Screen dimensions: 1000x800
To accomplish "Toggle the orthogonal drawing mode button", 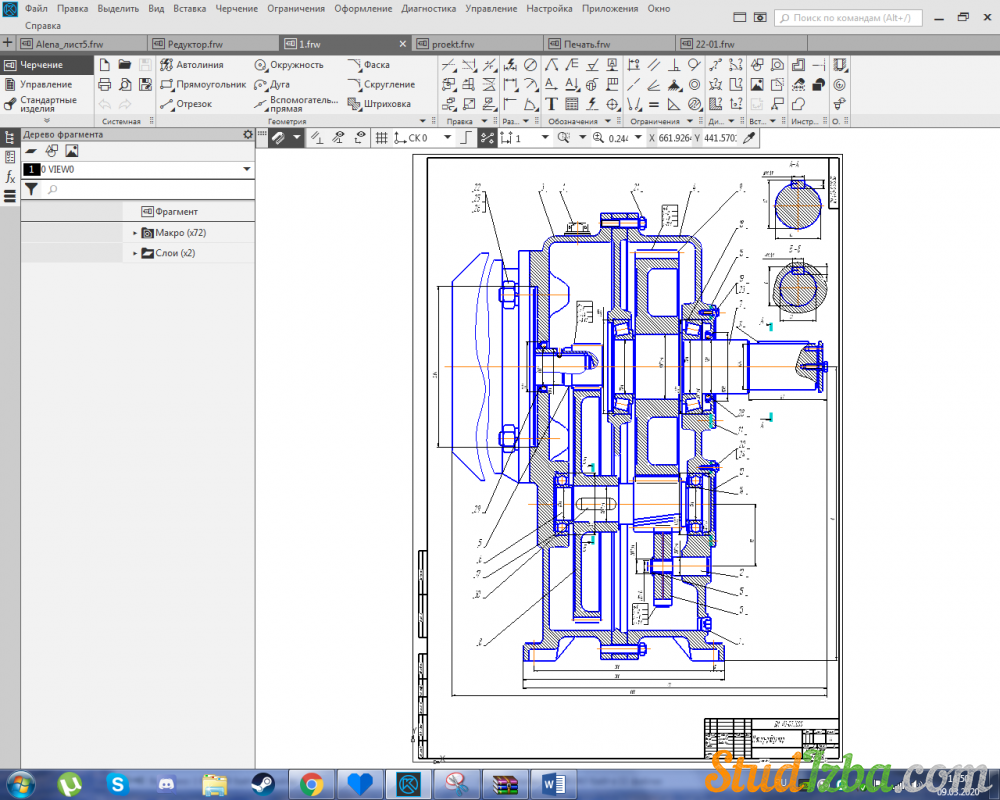I will coord(466,138).
